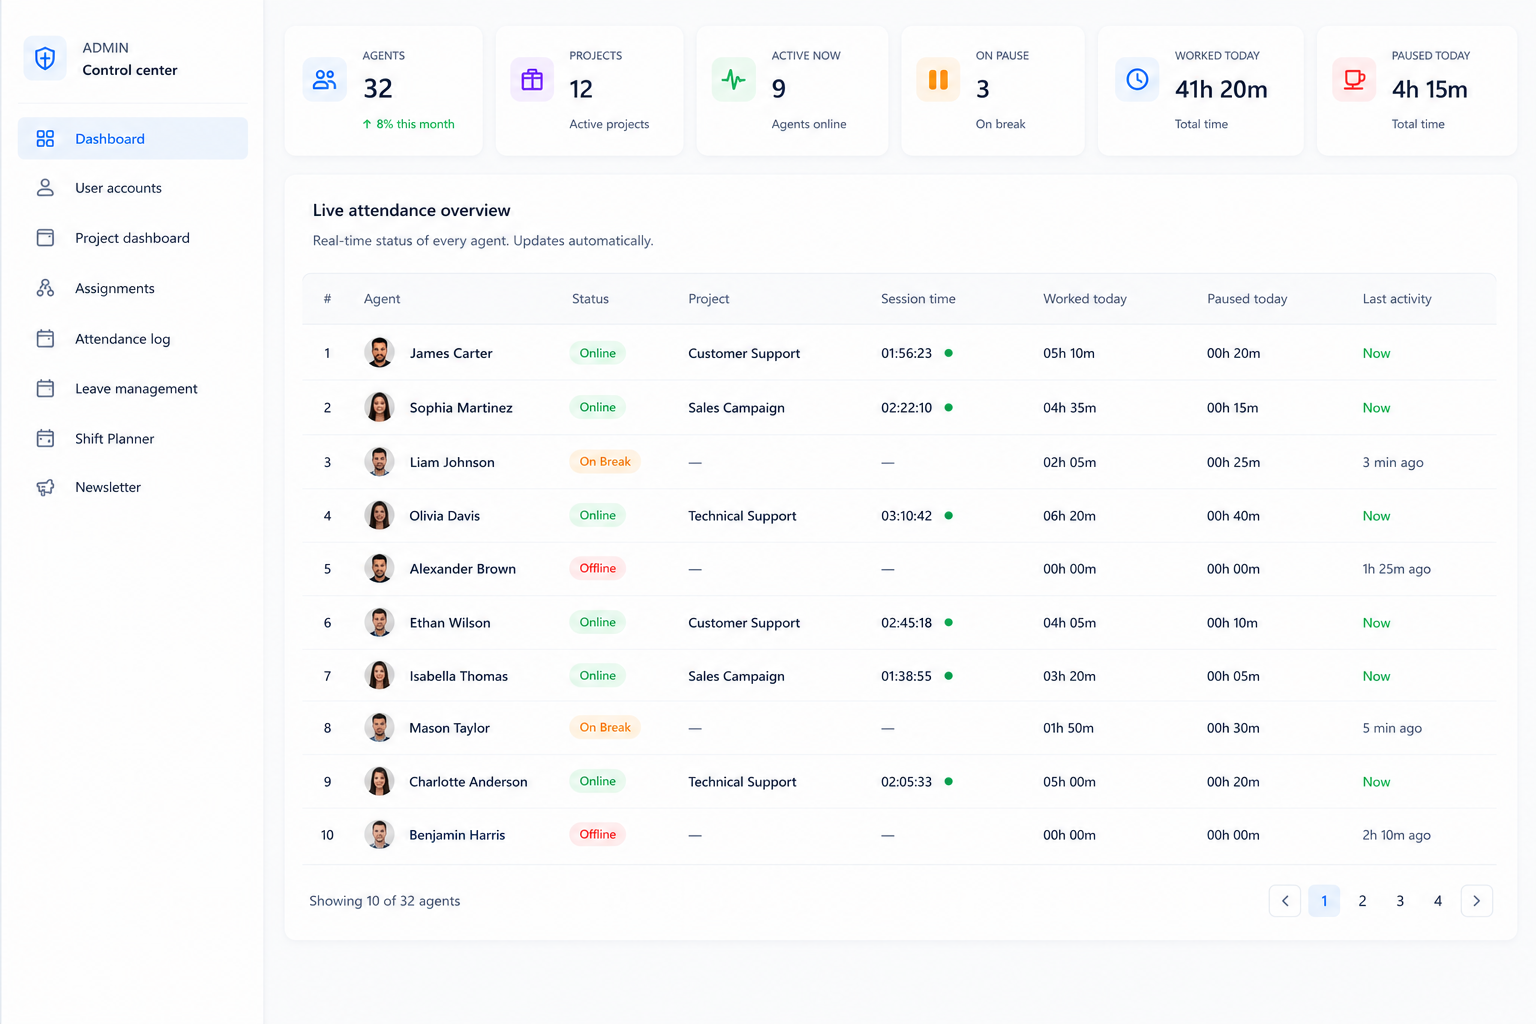Screen dimensions: 1536x1024
Task: Click the Last activity column header
Action: (x=1397, y=299)
